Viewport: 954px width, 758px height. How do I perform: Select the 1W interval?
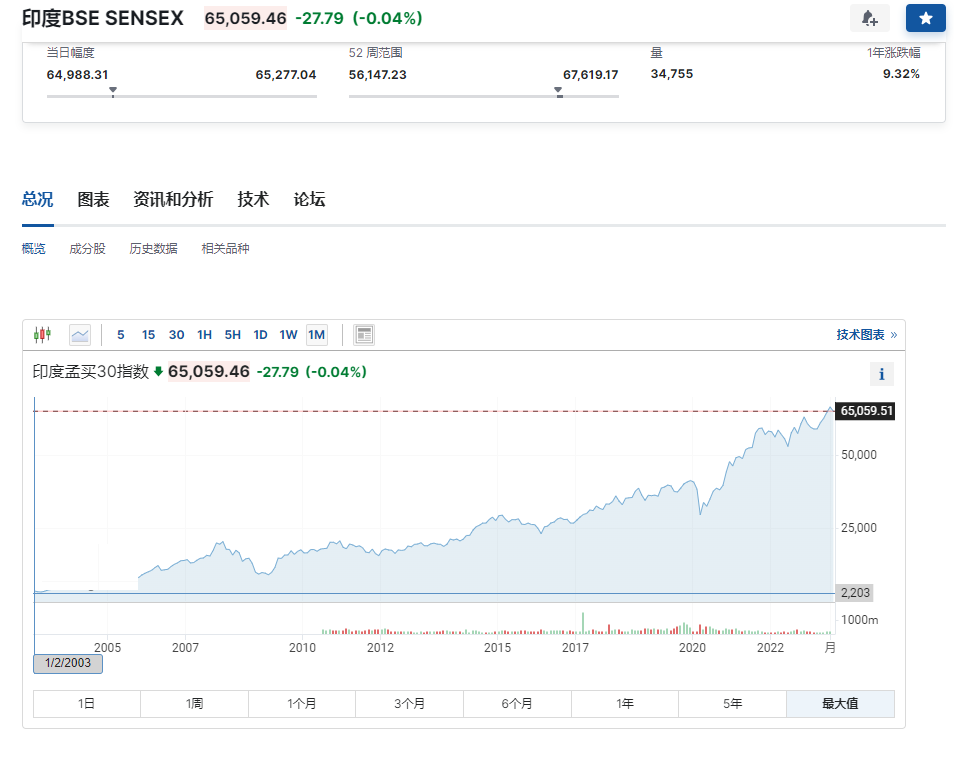(x=288, y=335)
